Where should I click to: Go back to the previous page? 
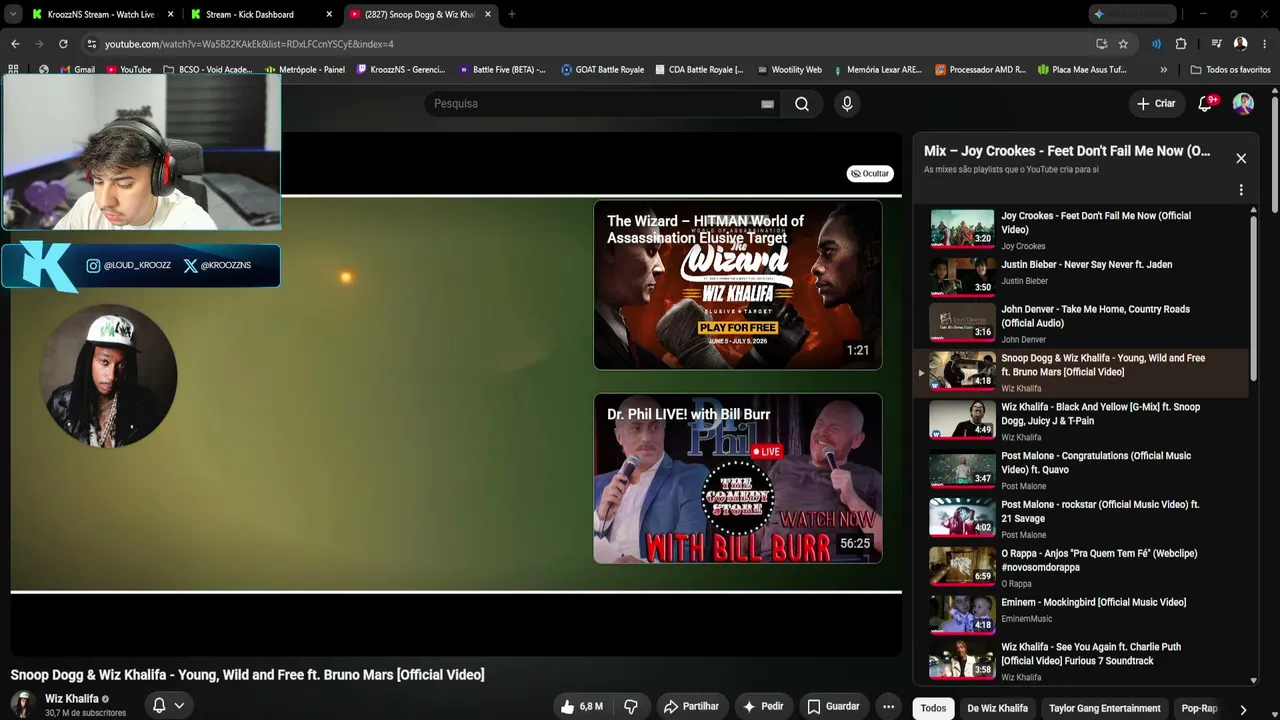coord(15,44)
